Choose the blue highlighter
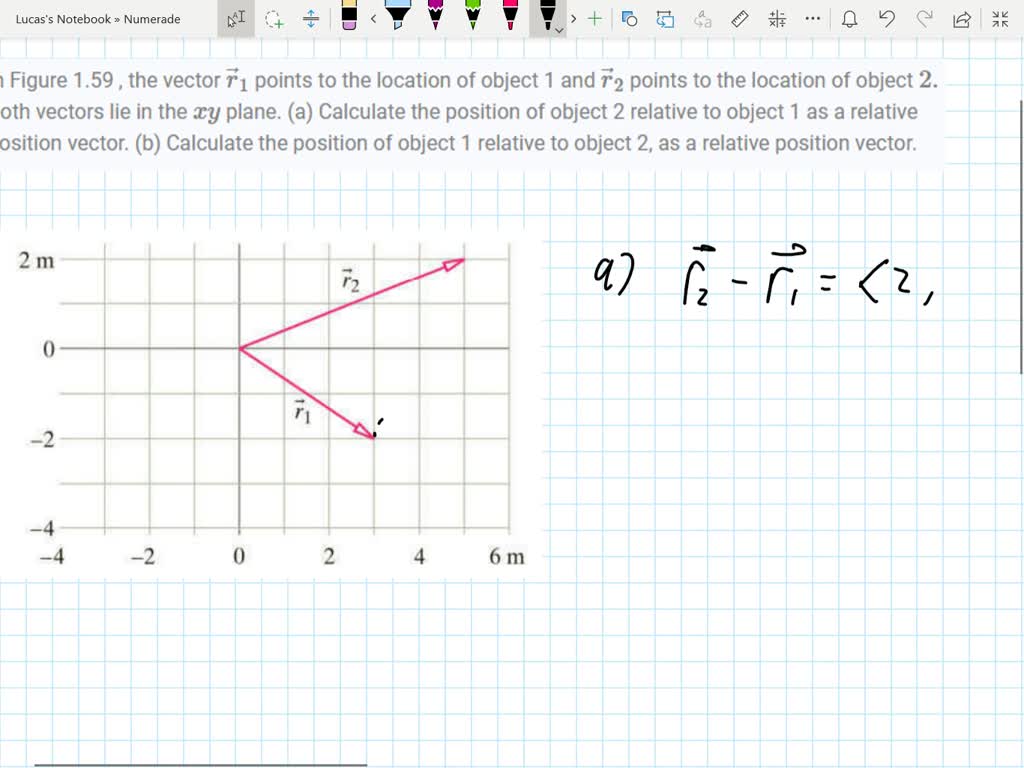Screen dimensions: 1024x768 tap(396, 18)
